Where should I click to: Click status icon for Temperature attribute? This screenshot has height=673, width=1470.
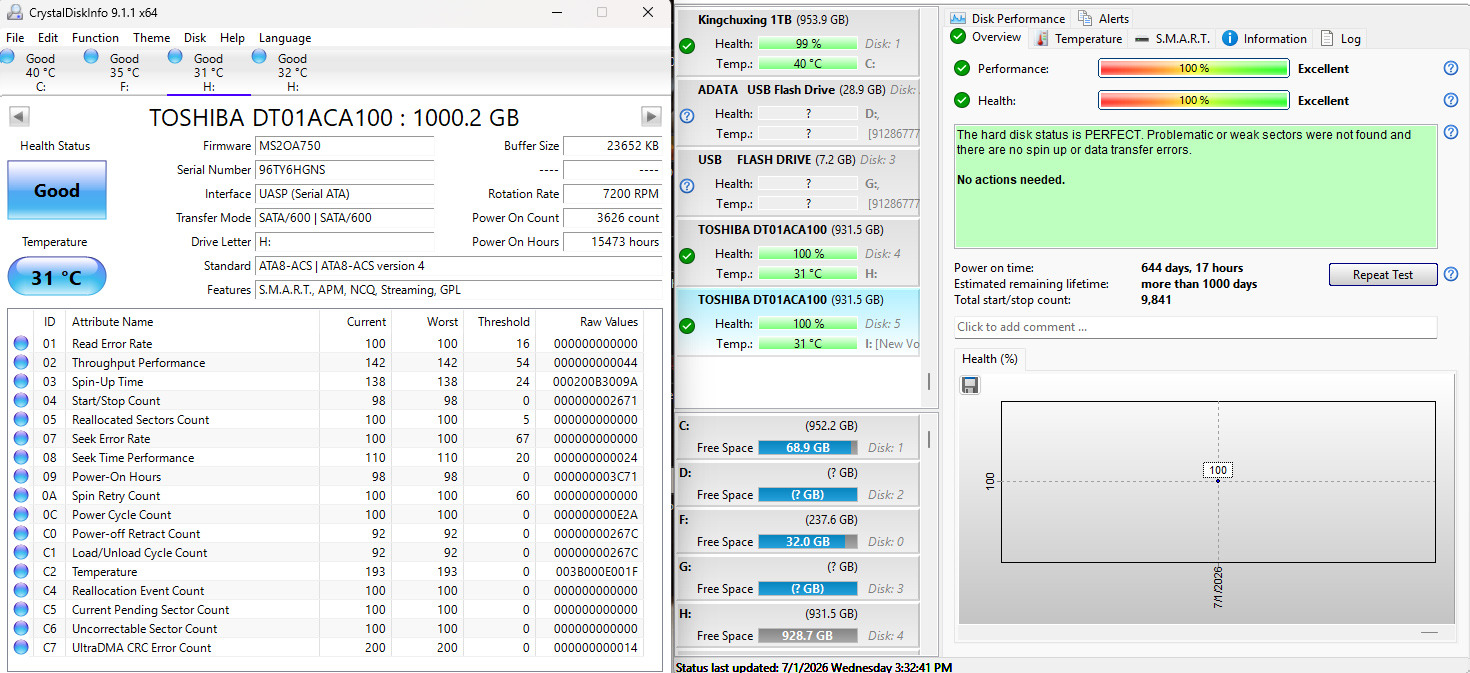[21, 572]
